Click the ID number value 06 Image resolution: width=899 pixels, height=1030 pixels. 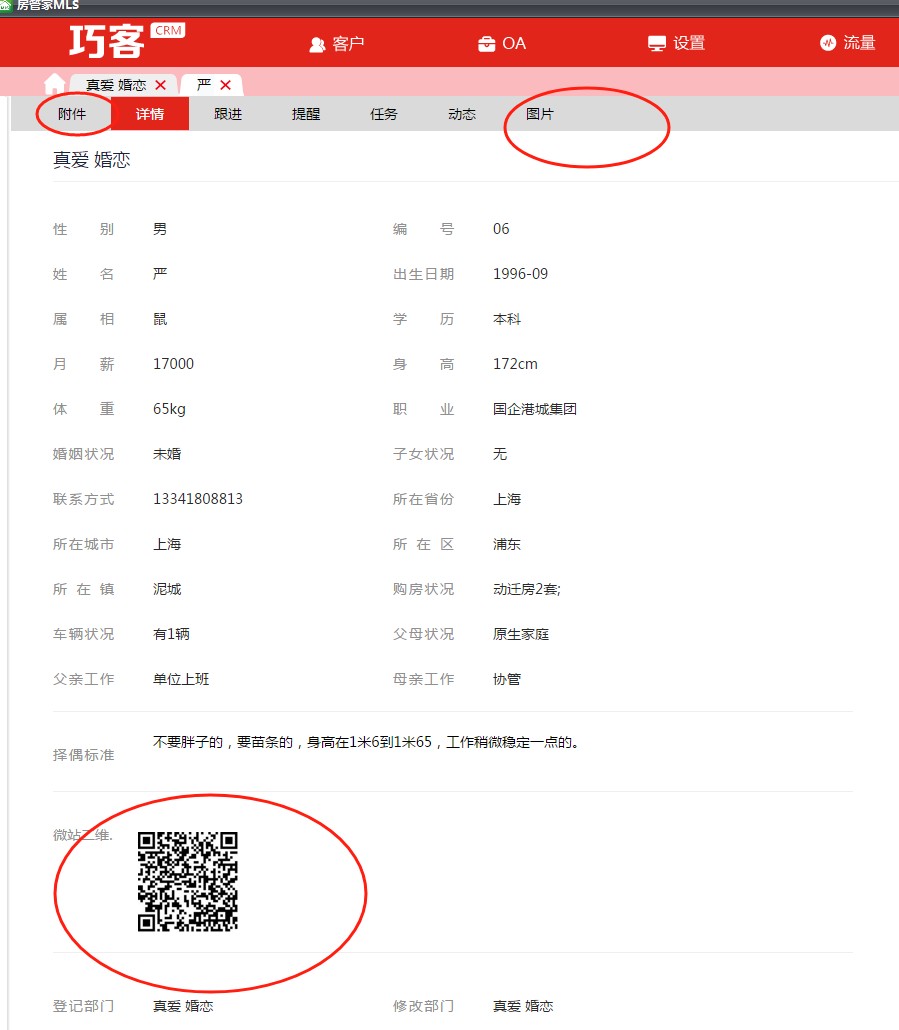(x=501, y=229)
